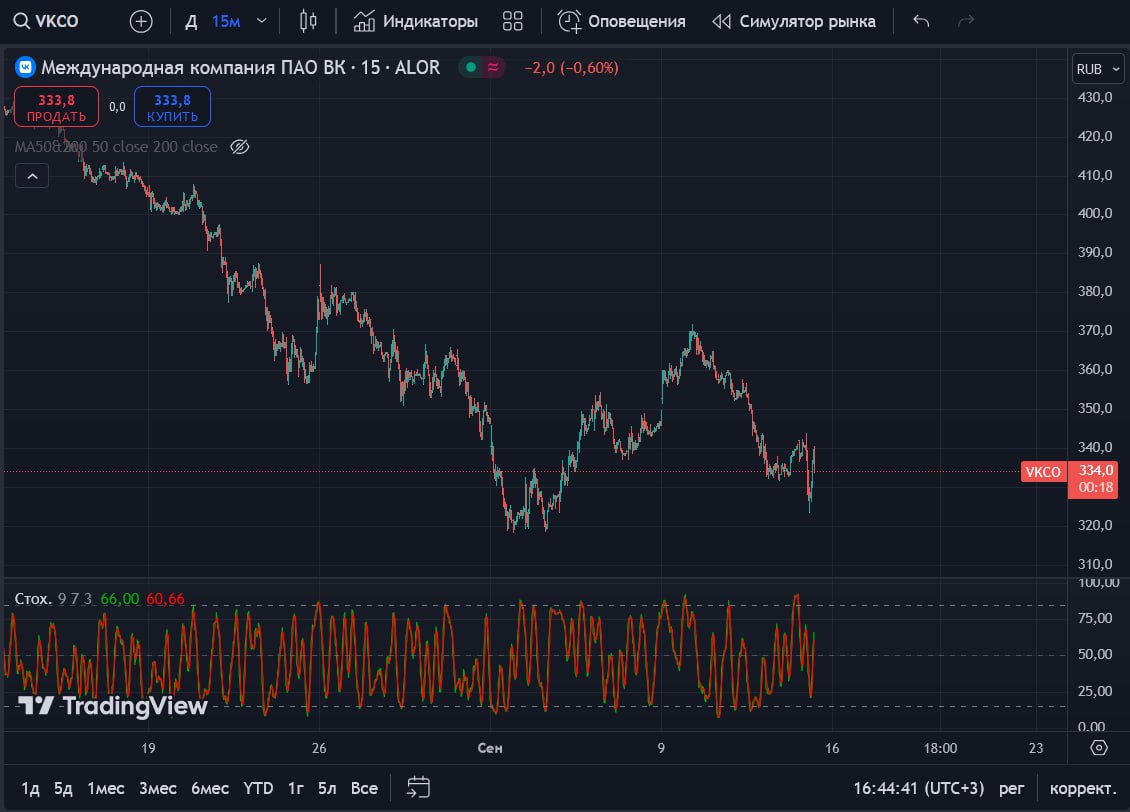
Task: Click the green market status dot
Action: point(471,67)
